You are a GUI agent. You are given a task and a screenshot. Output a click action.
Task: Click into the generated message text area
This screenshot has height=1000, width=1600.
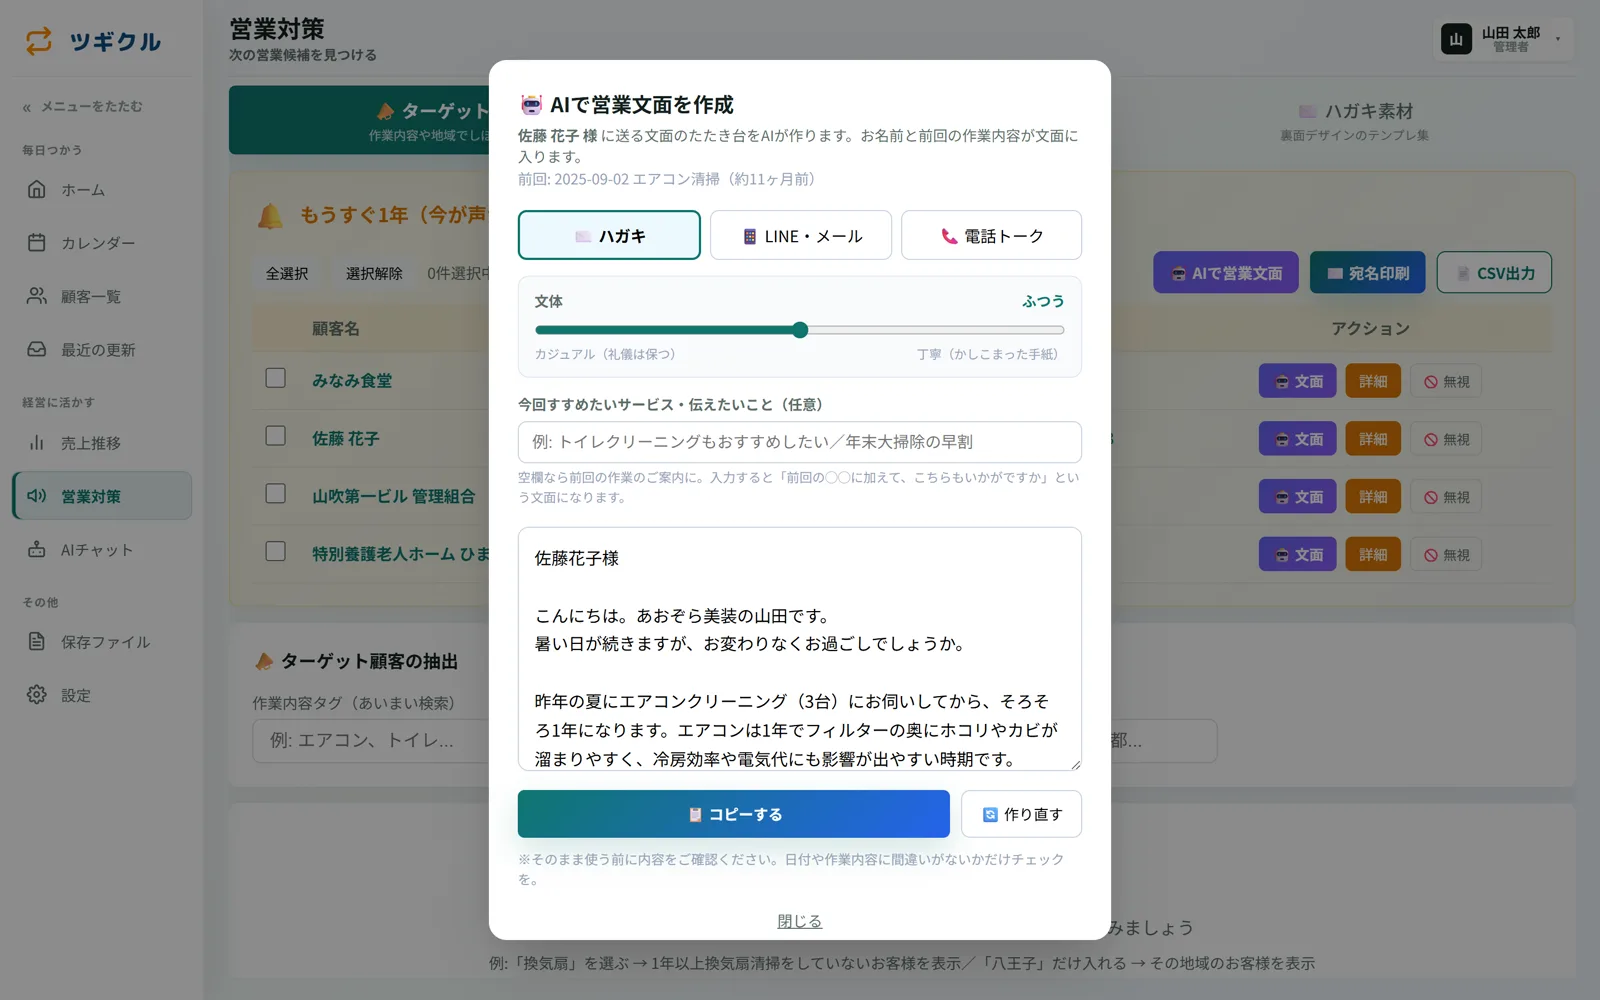tap(800, 649)
